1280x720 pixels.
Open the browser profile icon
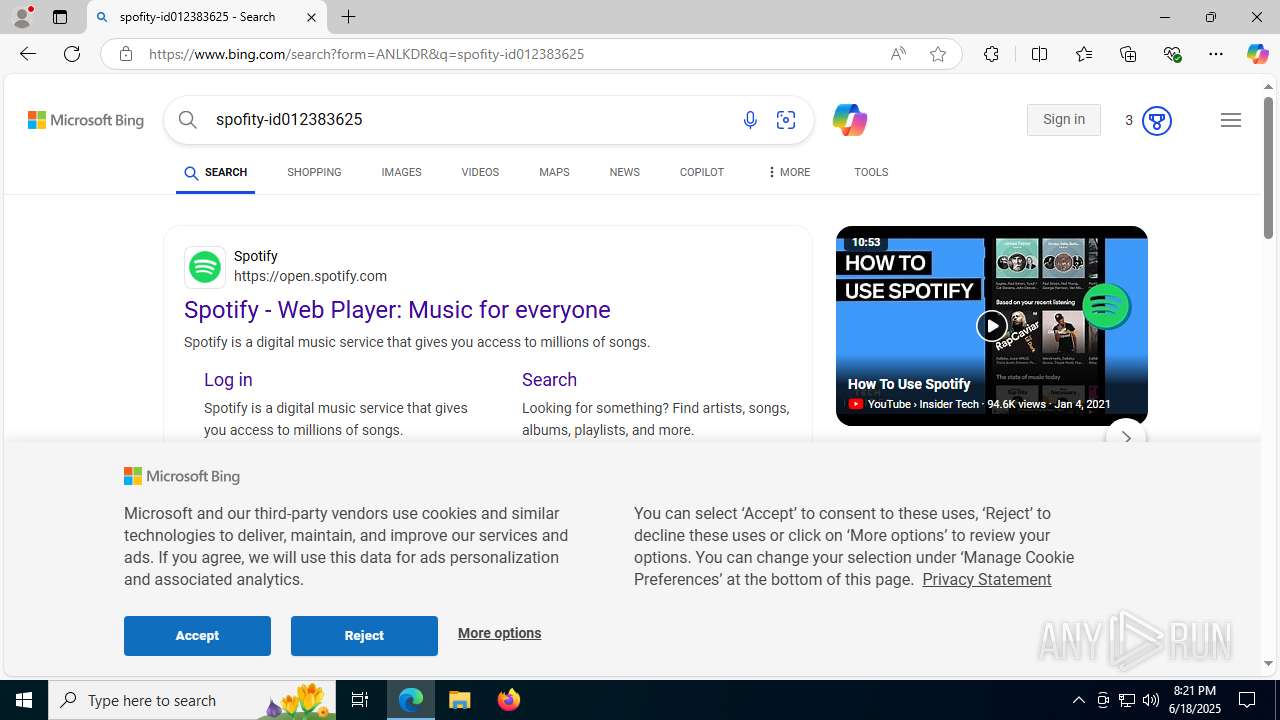(x=22, y=17)
